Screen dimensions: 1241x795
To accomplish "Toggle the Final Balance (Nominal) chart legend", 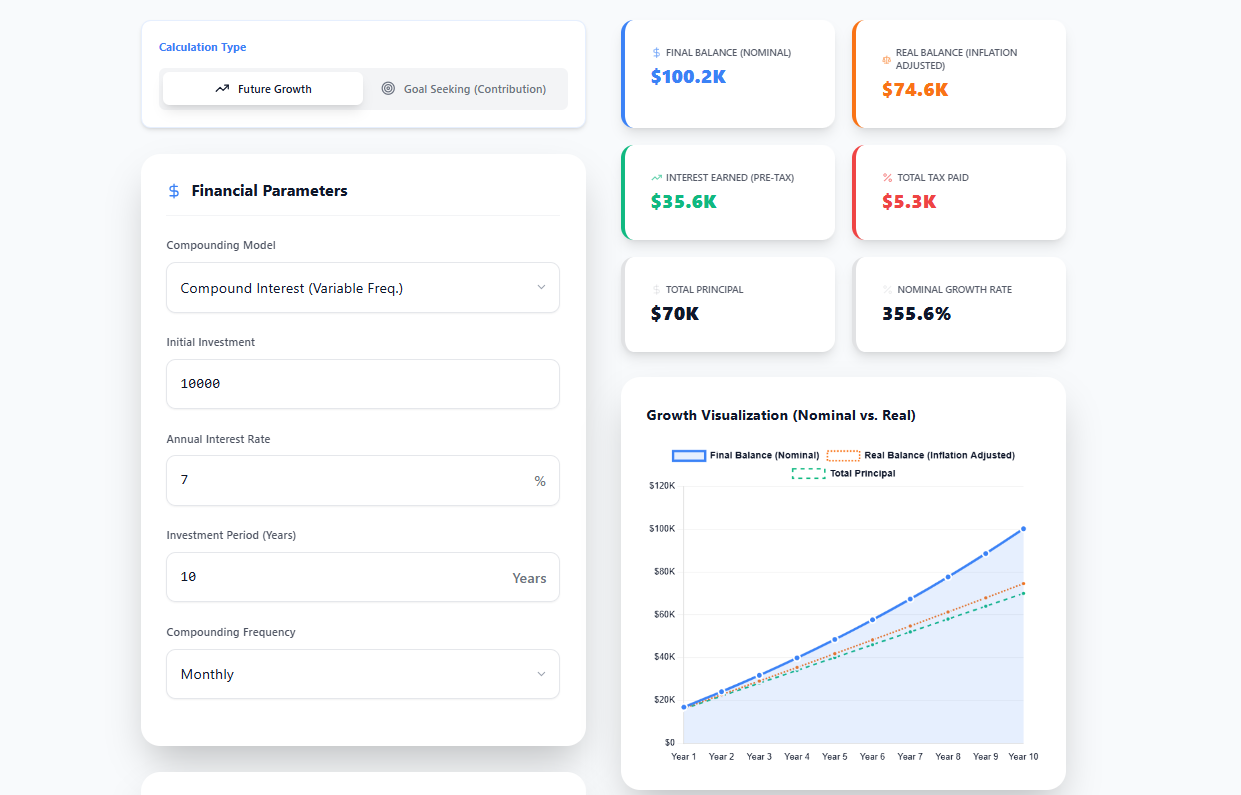I will (749, 455).
